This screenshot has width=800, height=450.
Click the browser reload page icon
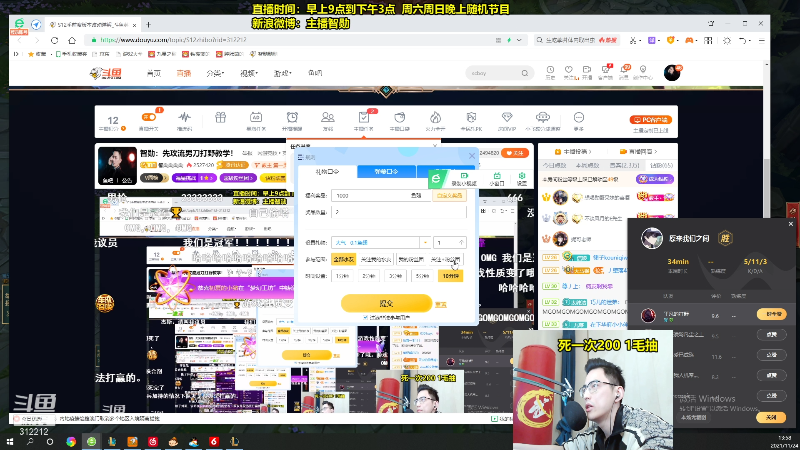pyautogui.click(x=54, y=40)
